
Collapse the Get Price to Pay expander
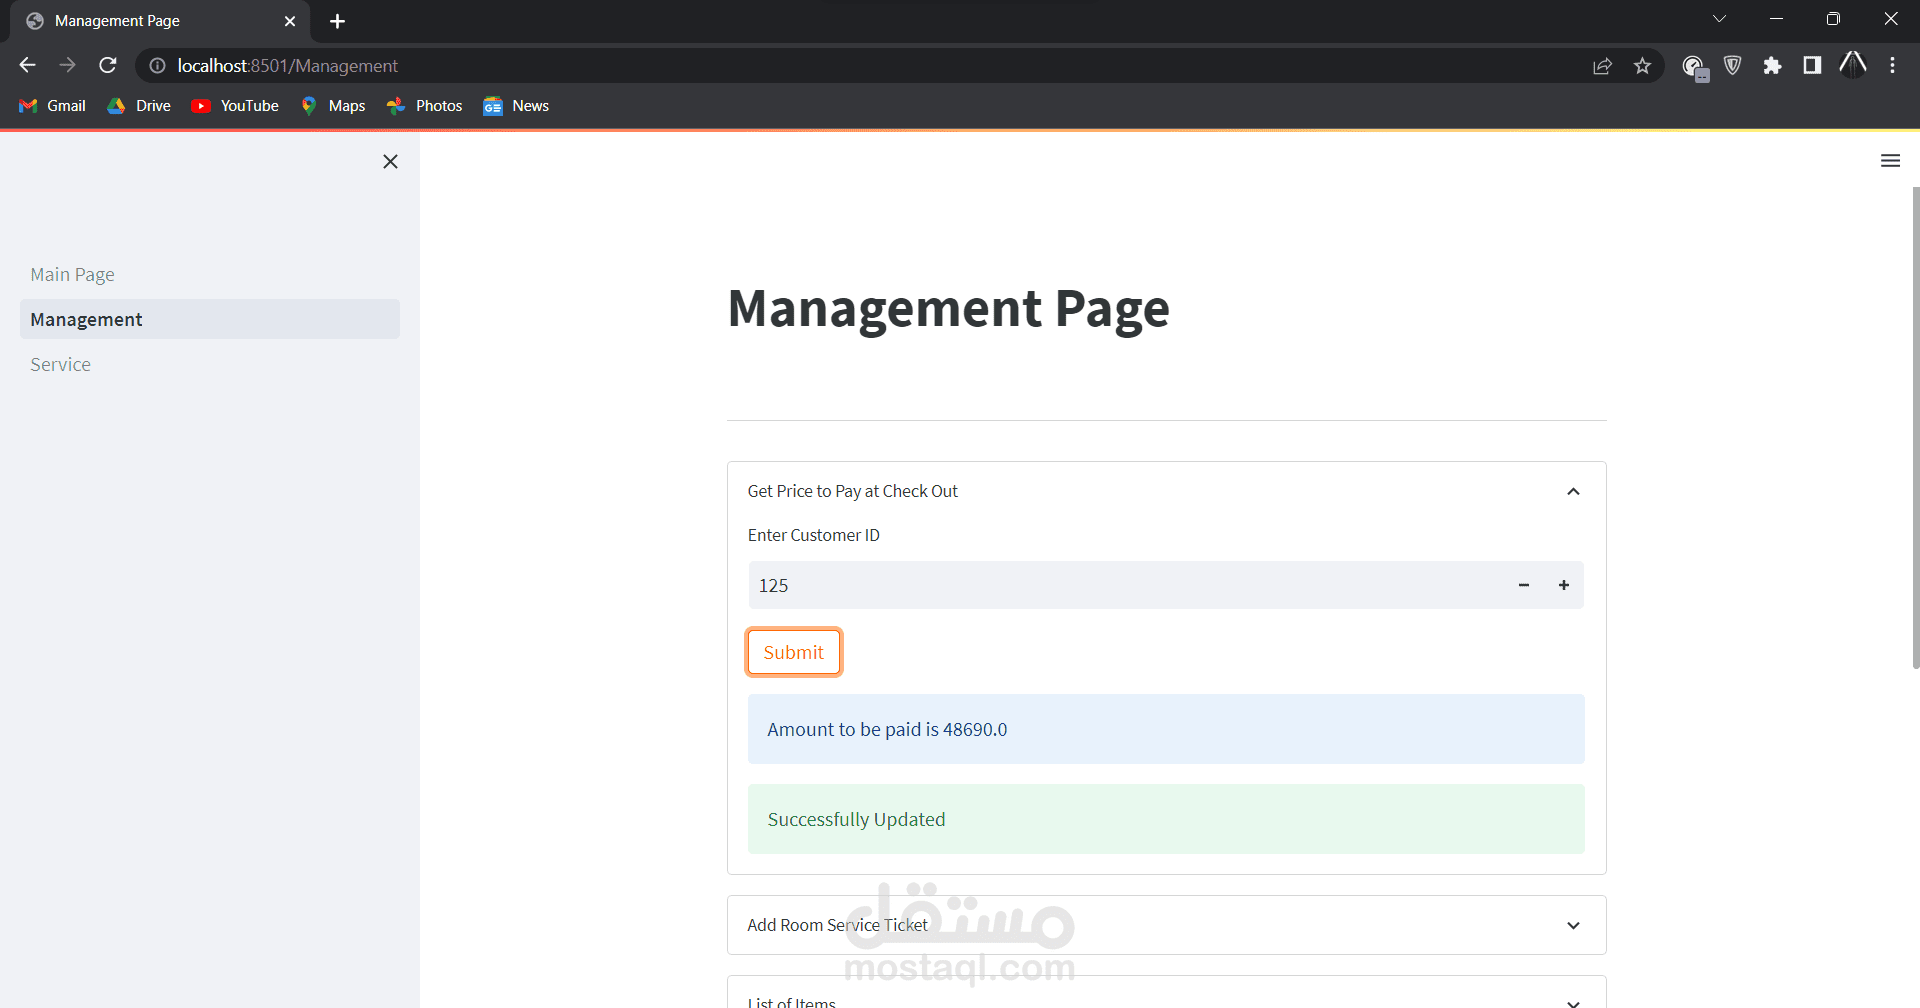[1166, 491]
